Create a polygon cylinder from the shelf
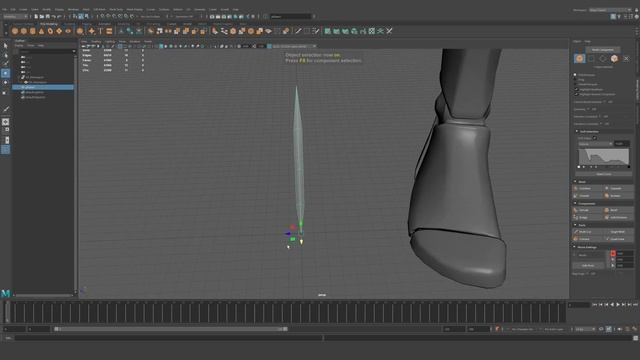 33,31
